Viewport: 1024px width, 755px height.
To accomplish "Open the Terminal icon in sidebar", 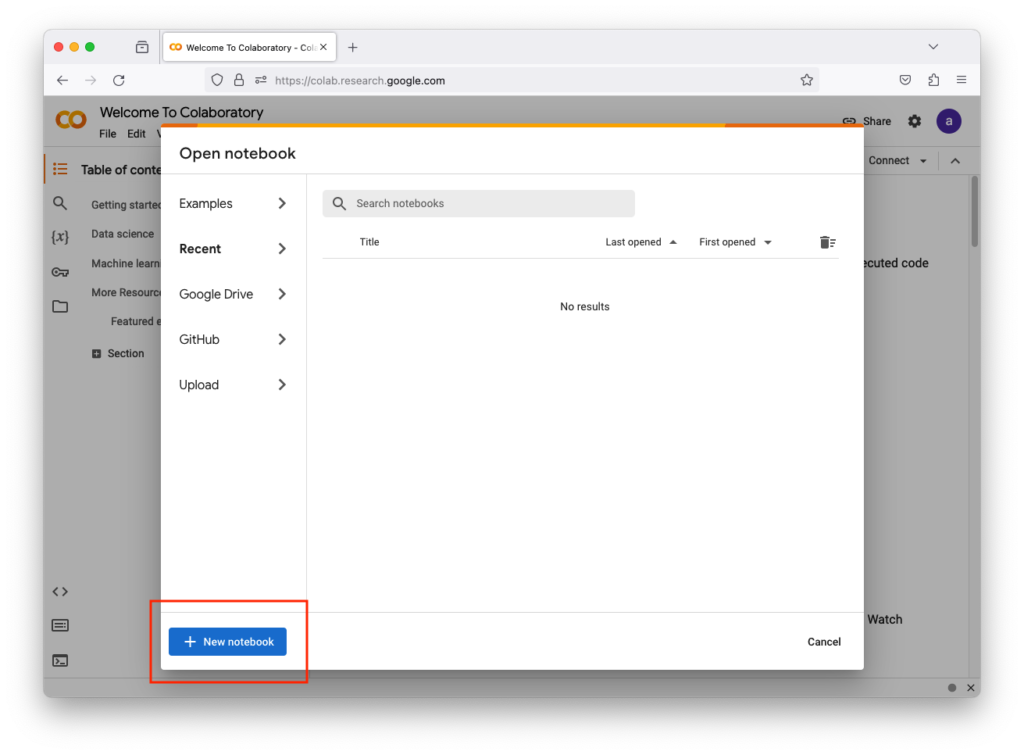I will tap(60, 660).
